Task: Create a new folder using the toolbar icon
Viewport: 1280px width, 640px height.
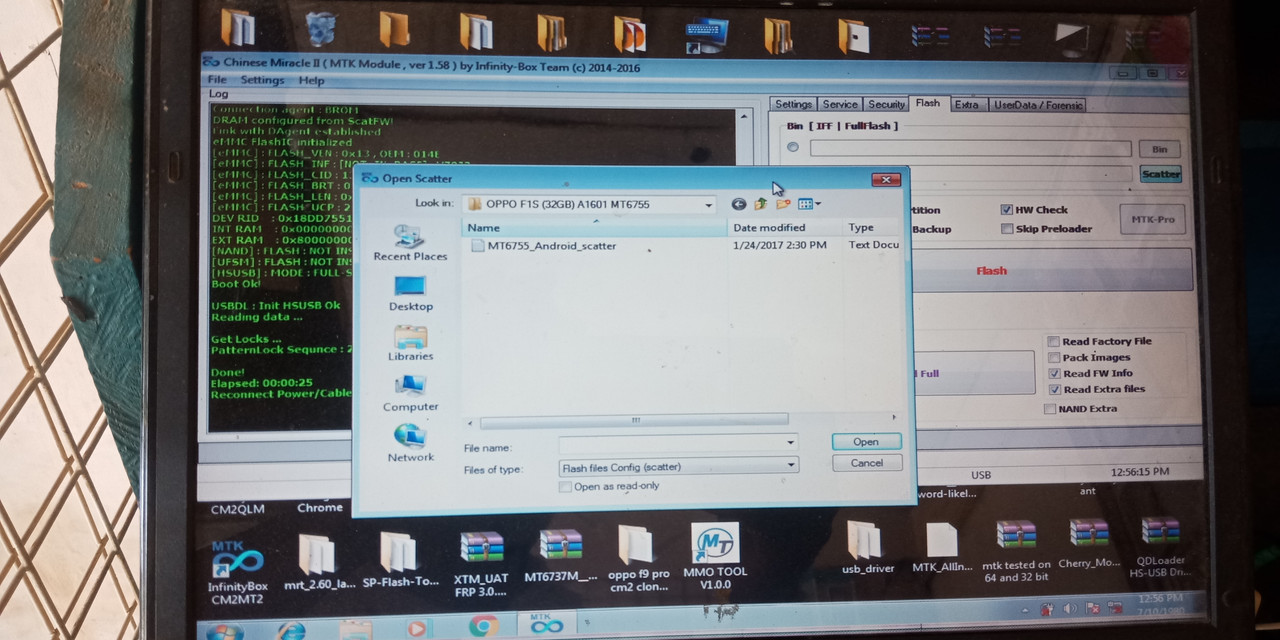Action: [783, 204]
